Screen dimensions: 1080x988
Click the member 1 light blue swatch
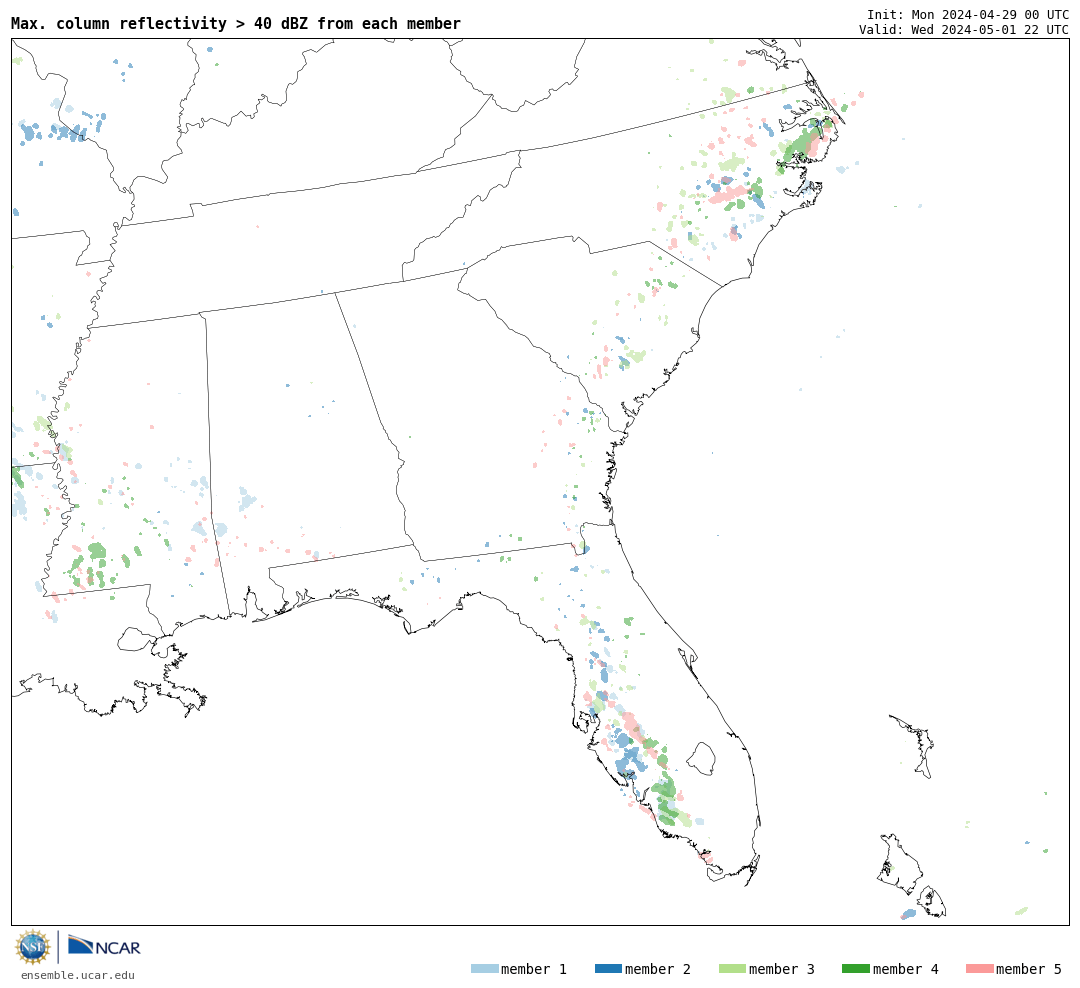[x=484, y=969]
